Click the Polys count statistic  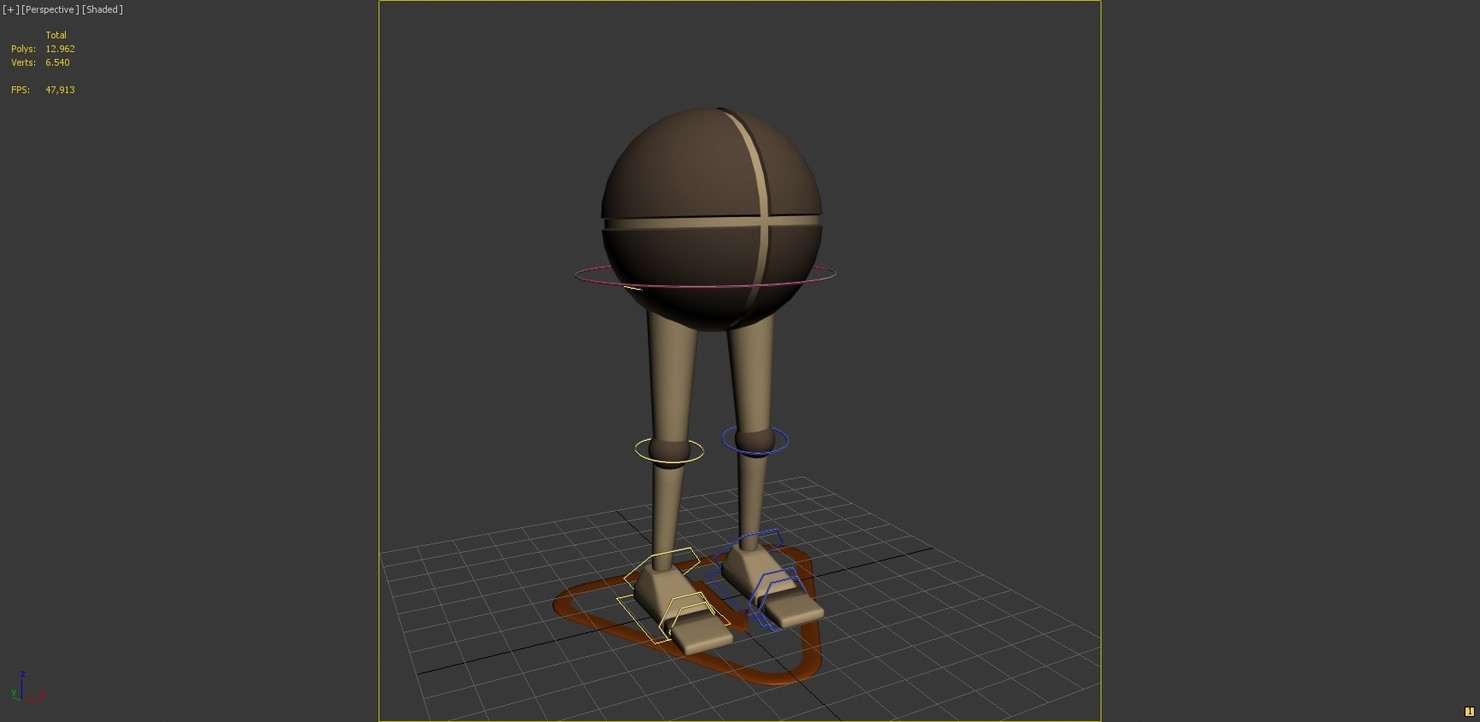tap(60, 48)
